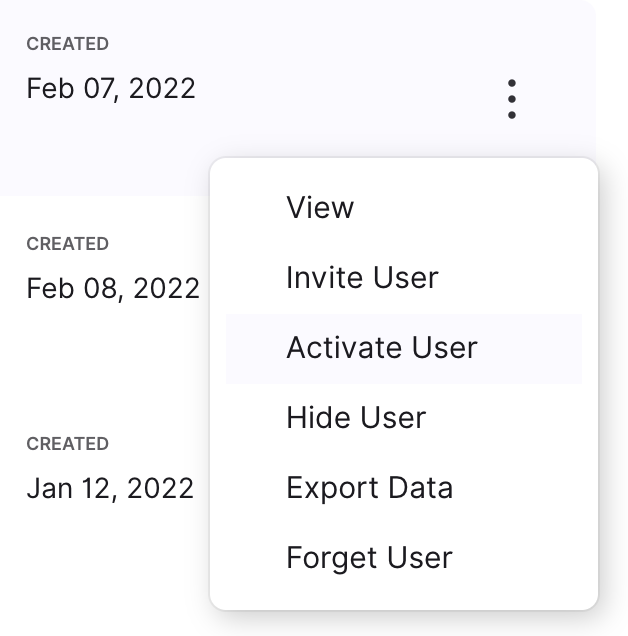Click CREATED label above Jan 12, 2022
628x636 pixels.
[67, 444]
